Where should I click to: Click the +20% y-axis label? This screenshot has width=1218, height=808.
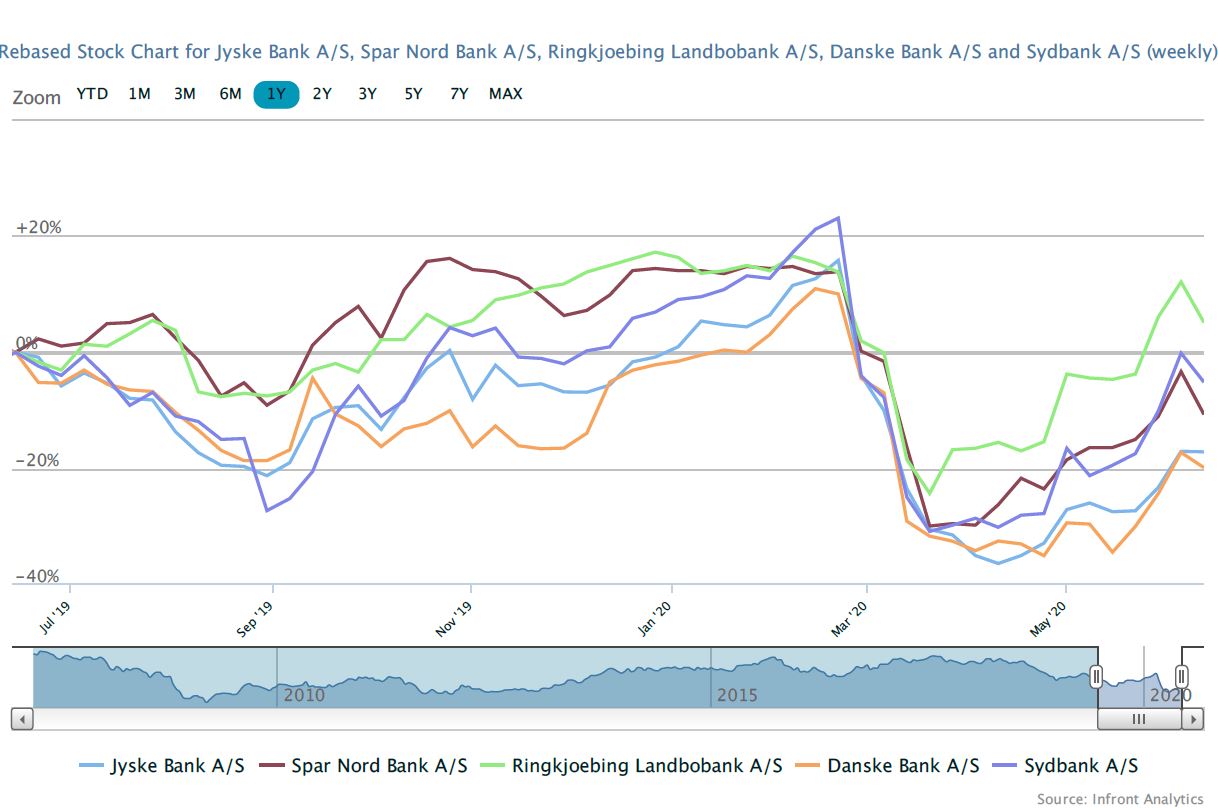pos(39,228)
